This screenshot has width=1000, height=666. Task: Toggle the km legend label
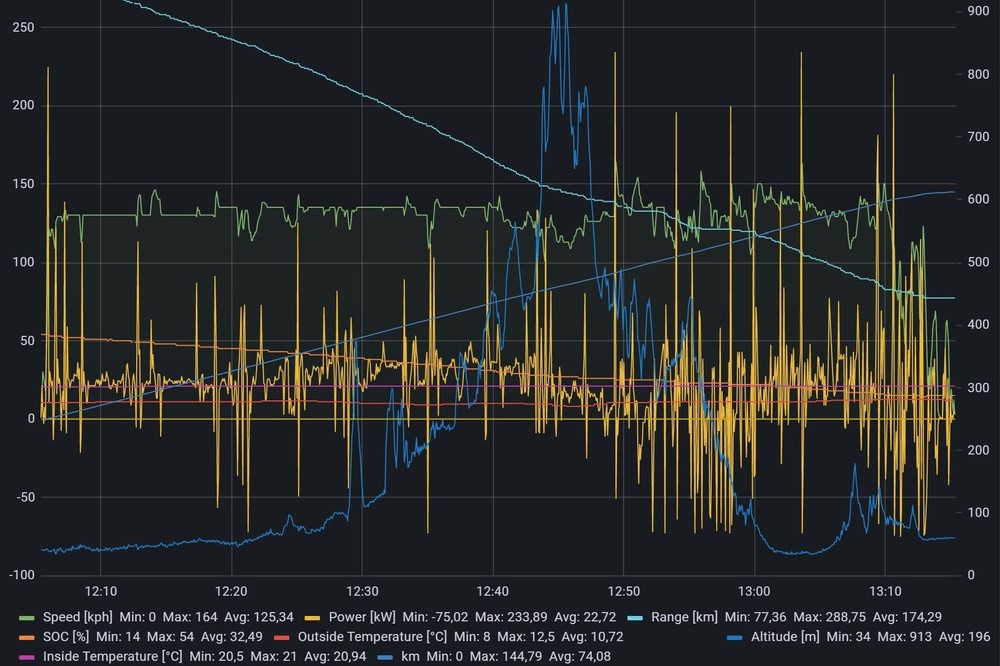pos(410,656)
